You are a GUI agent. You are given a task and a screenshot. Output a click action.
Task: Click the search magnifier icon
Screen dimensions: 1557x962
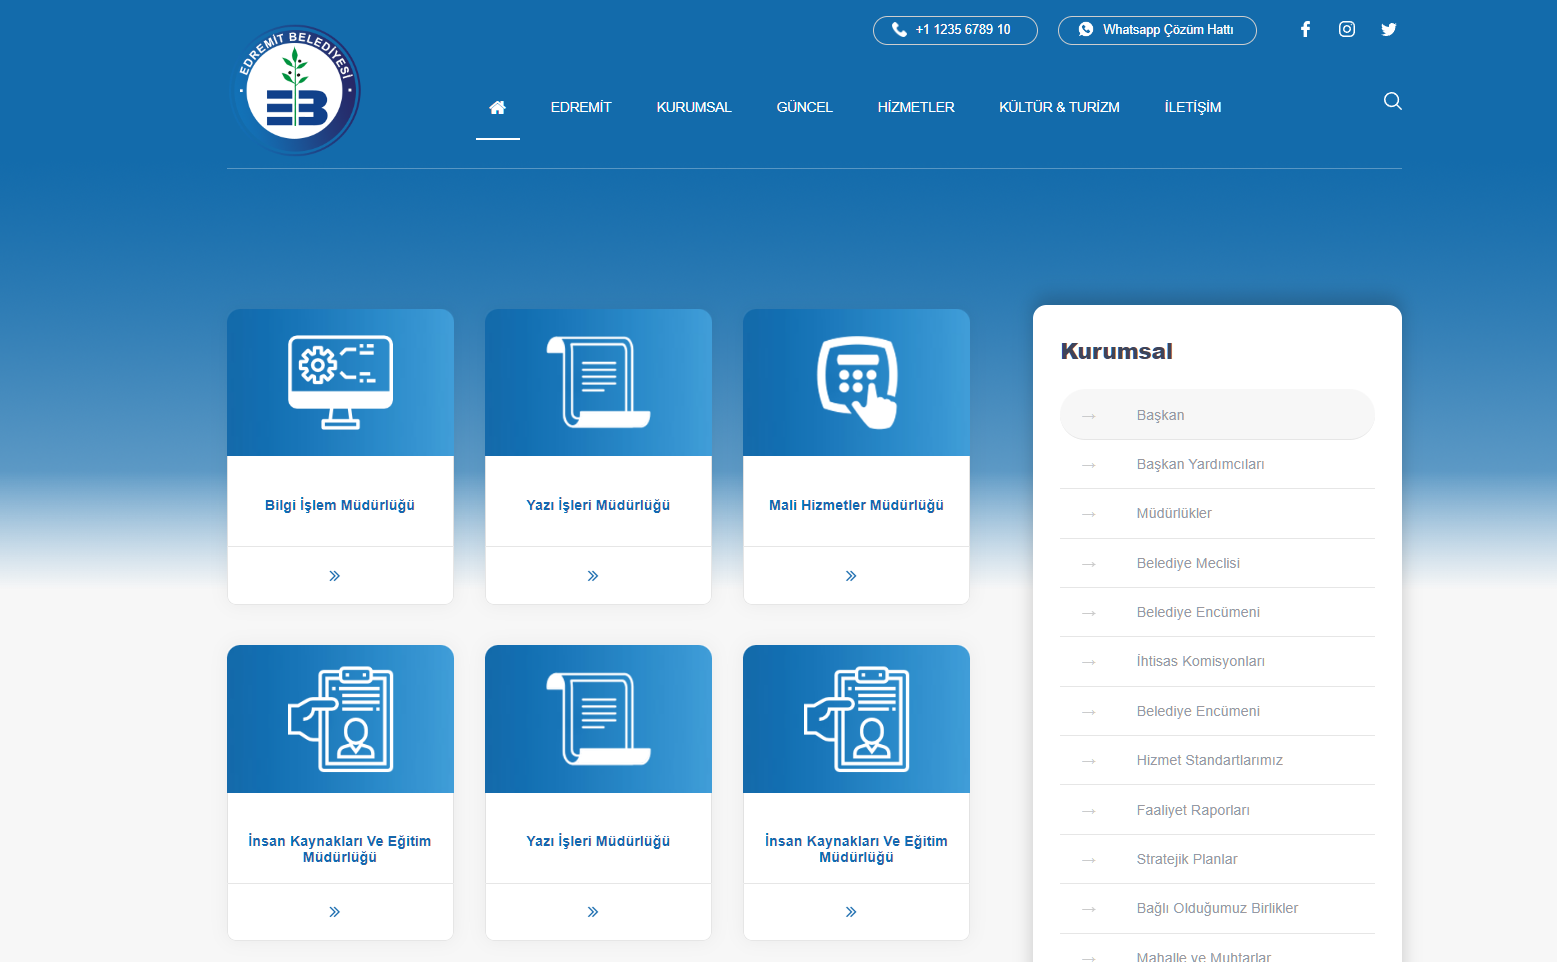1392,101
